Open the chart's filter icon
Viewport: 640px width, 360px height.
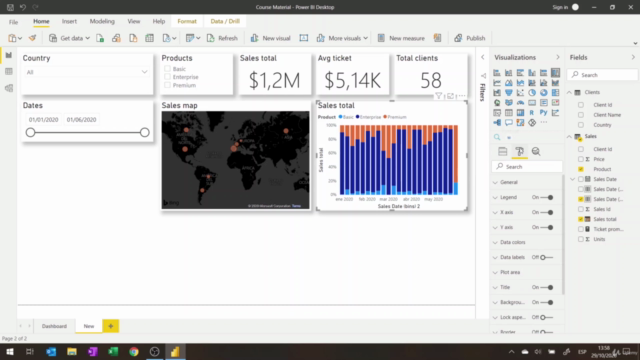coord(438,96)
